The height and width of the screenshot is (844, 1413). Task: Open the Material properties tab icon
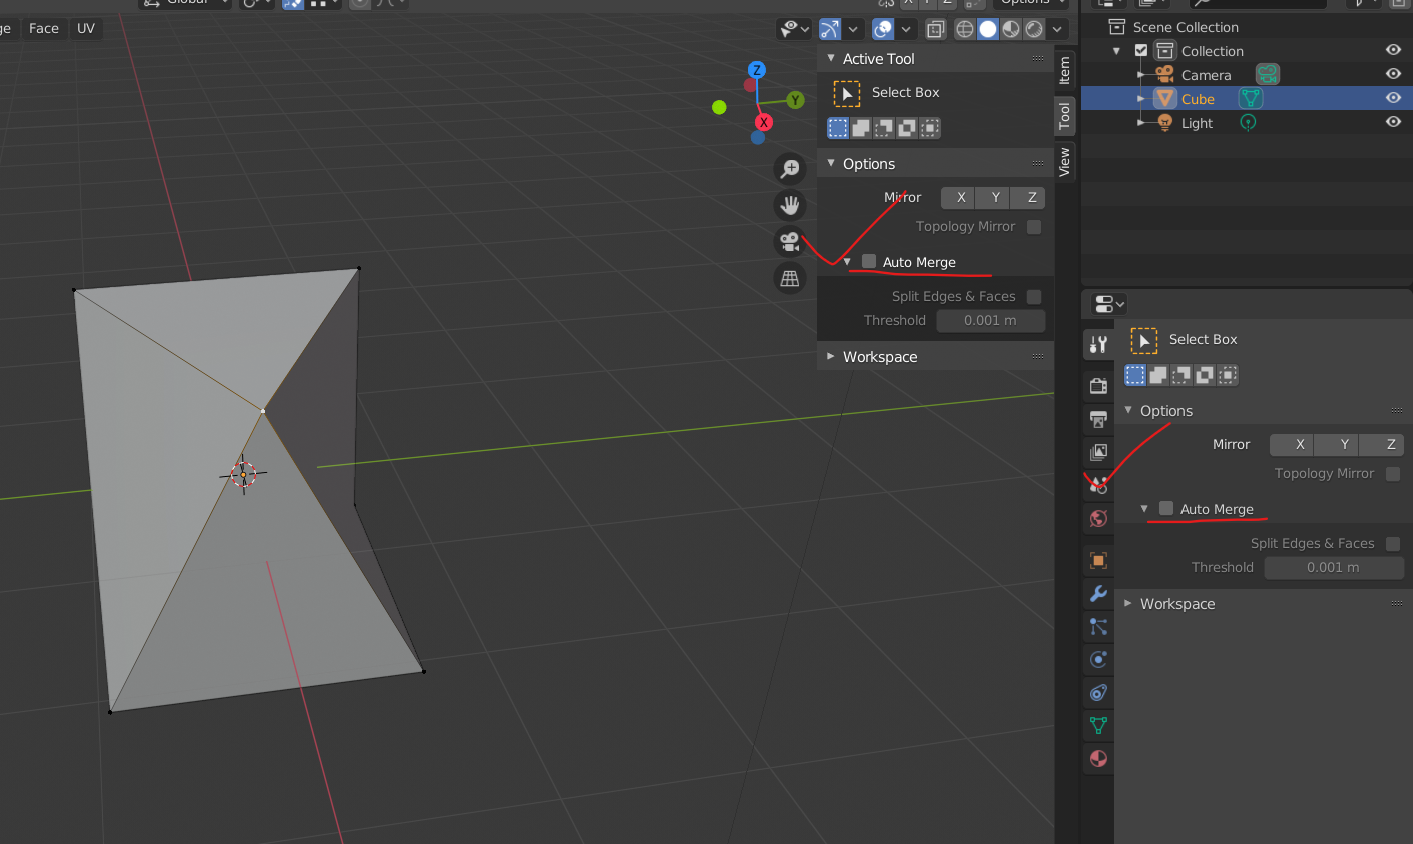click(x=1098, y=758)
